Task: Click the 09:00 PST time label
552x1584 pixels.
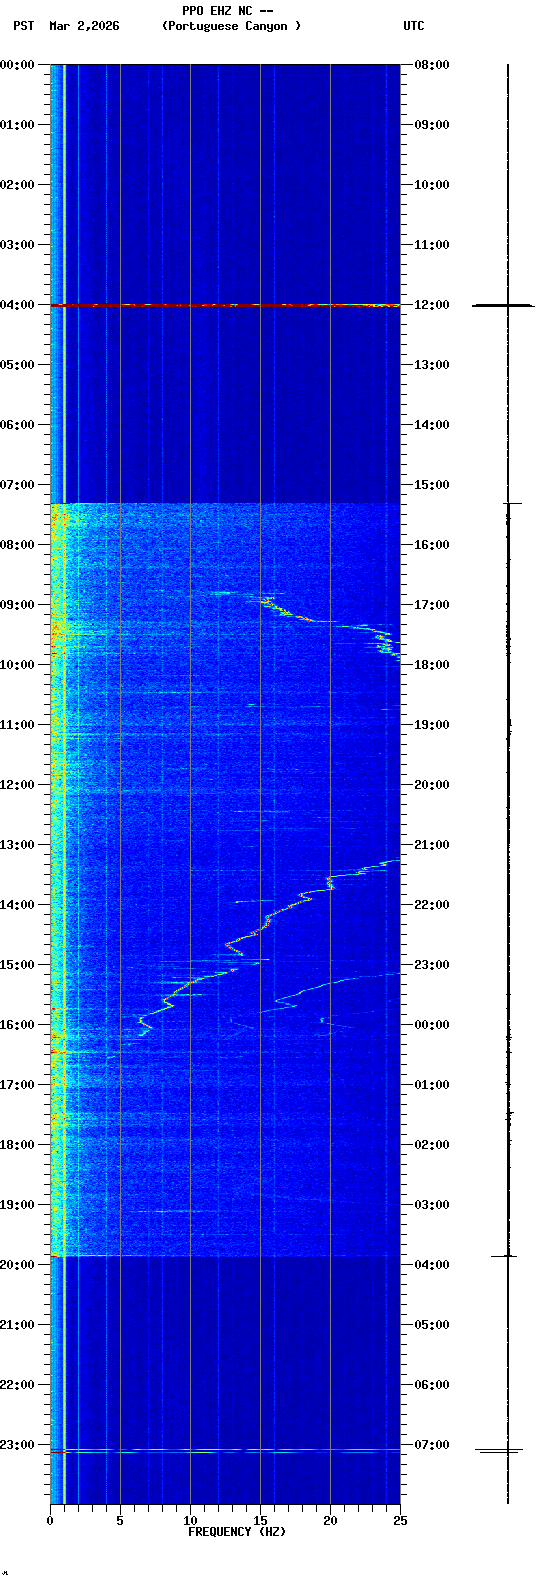Action: coord(17,604)
